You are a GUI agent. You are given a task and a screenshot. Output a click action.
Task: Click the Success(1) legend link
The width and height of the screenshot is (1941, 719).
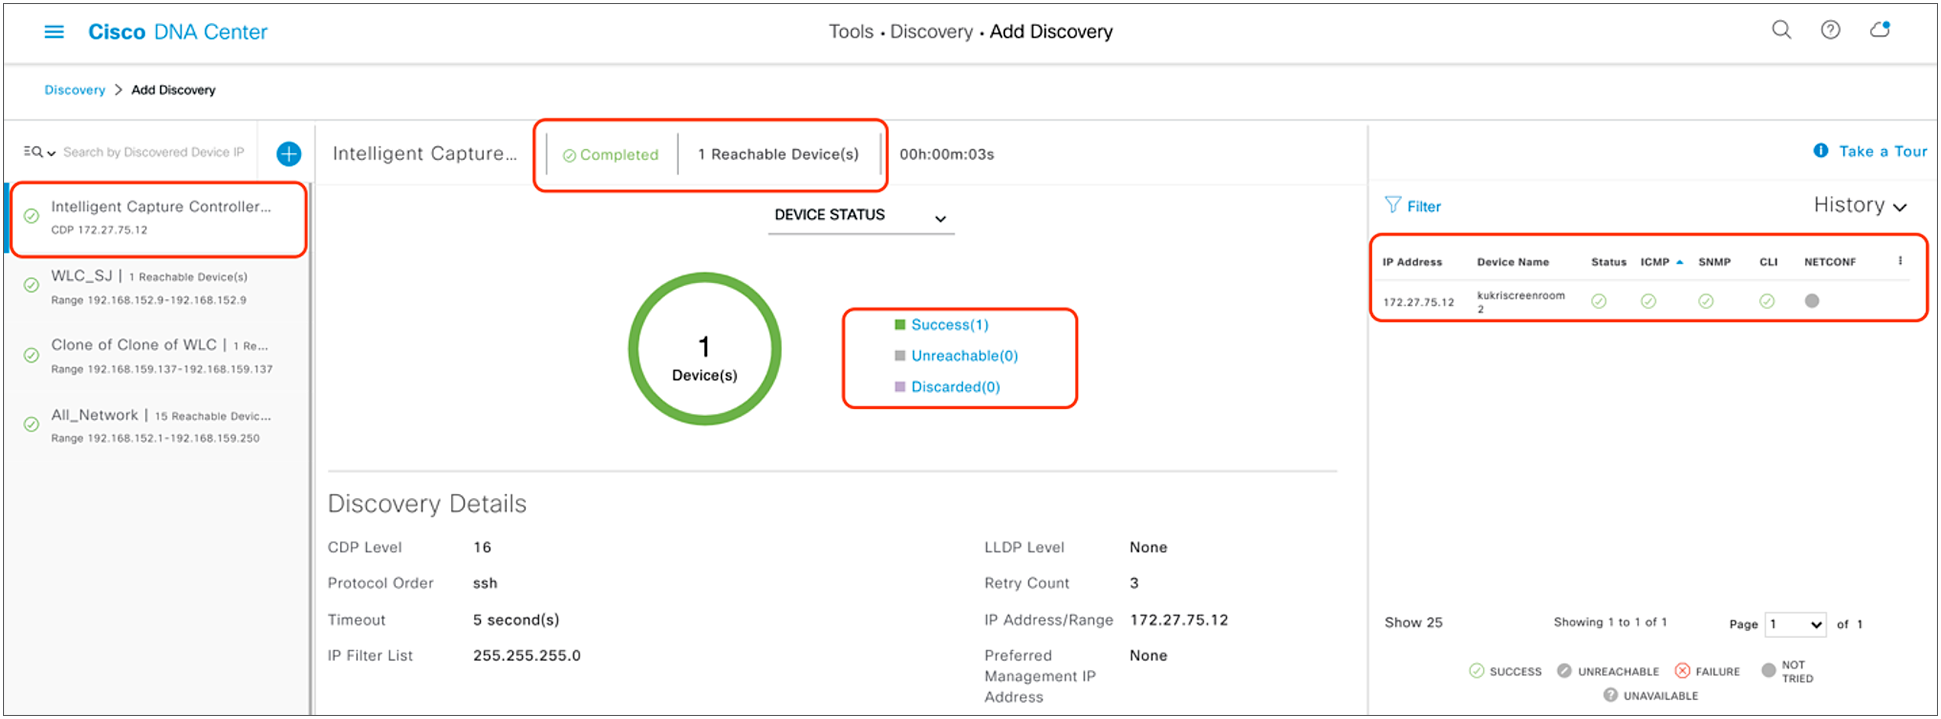[x=950, y=325]
